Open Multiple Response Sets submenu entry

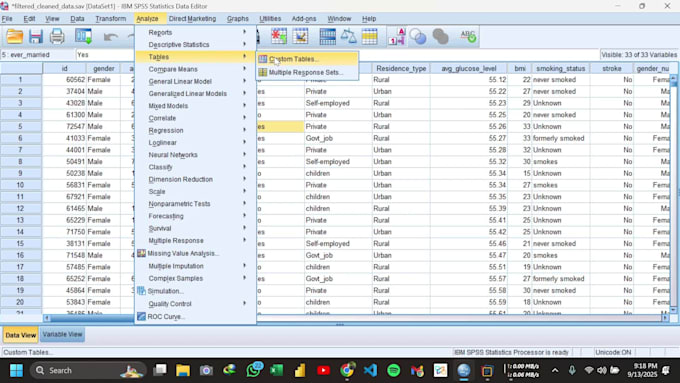click(x=307, y=72)
